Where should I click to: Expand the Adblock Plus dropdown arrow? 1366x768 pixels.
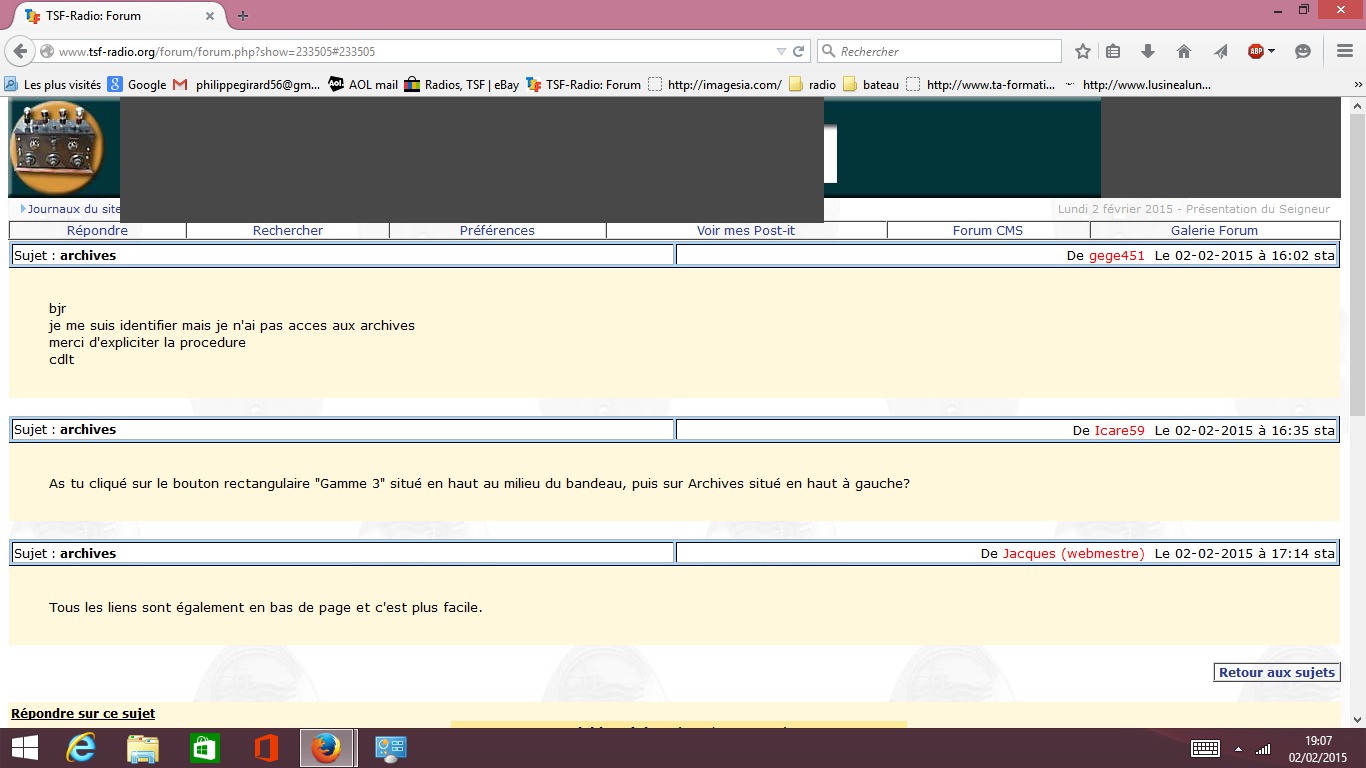click(x=1271, y=51)
